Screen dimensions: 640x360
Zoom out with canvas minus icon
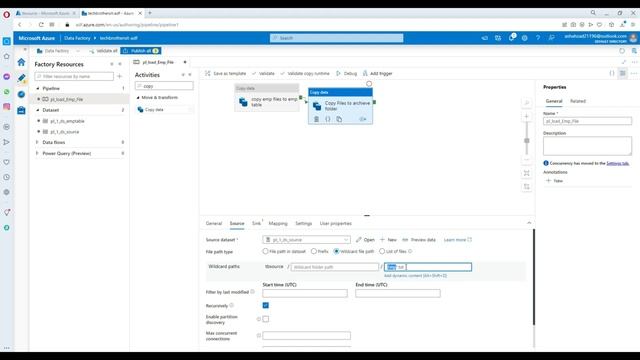[527, 160]
